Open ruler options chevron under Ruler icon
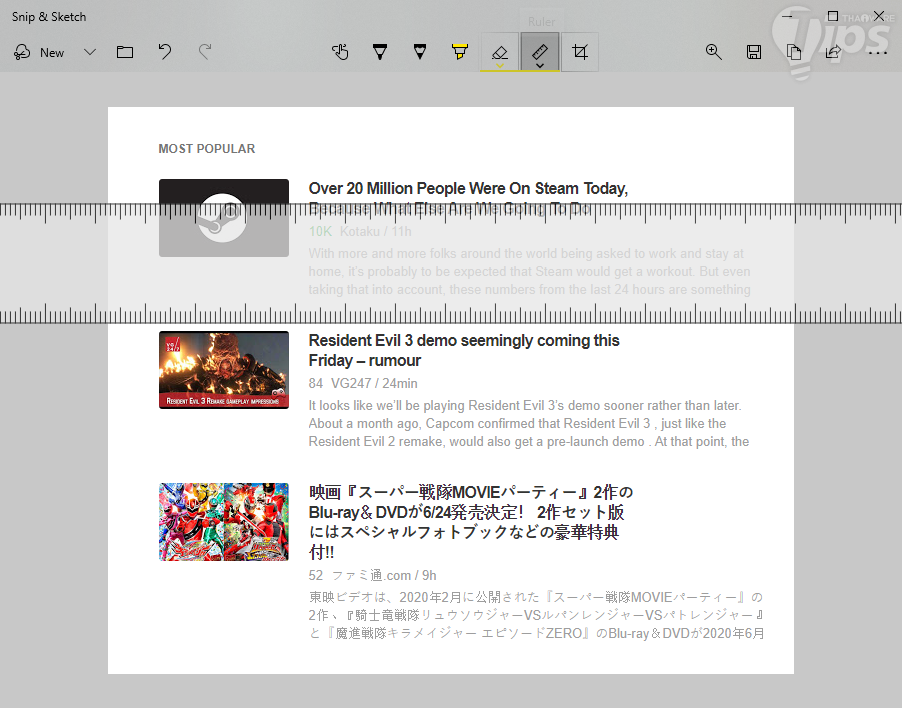 [540, 66]
